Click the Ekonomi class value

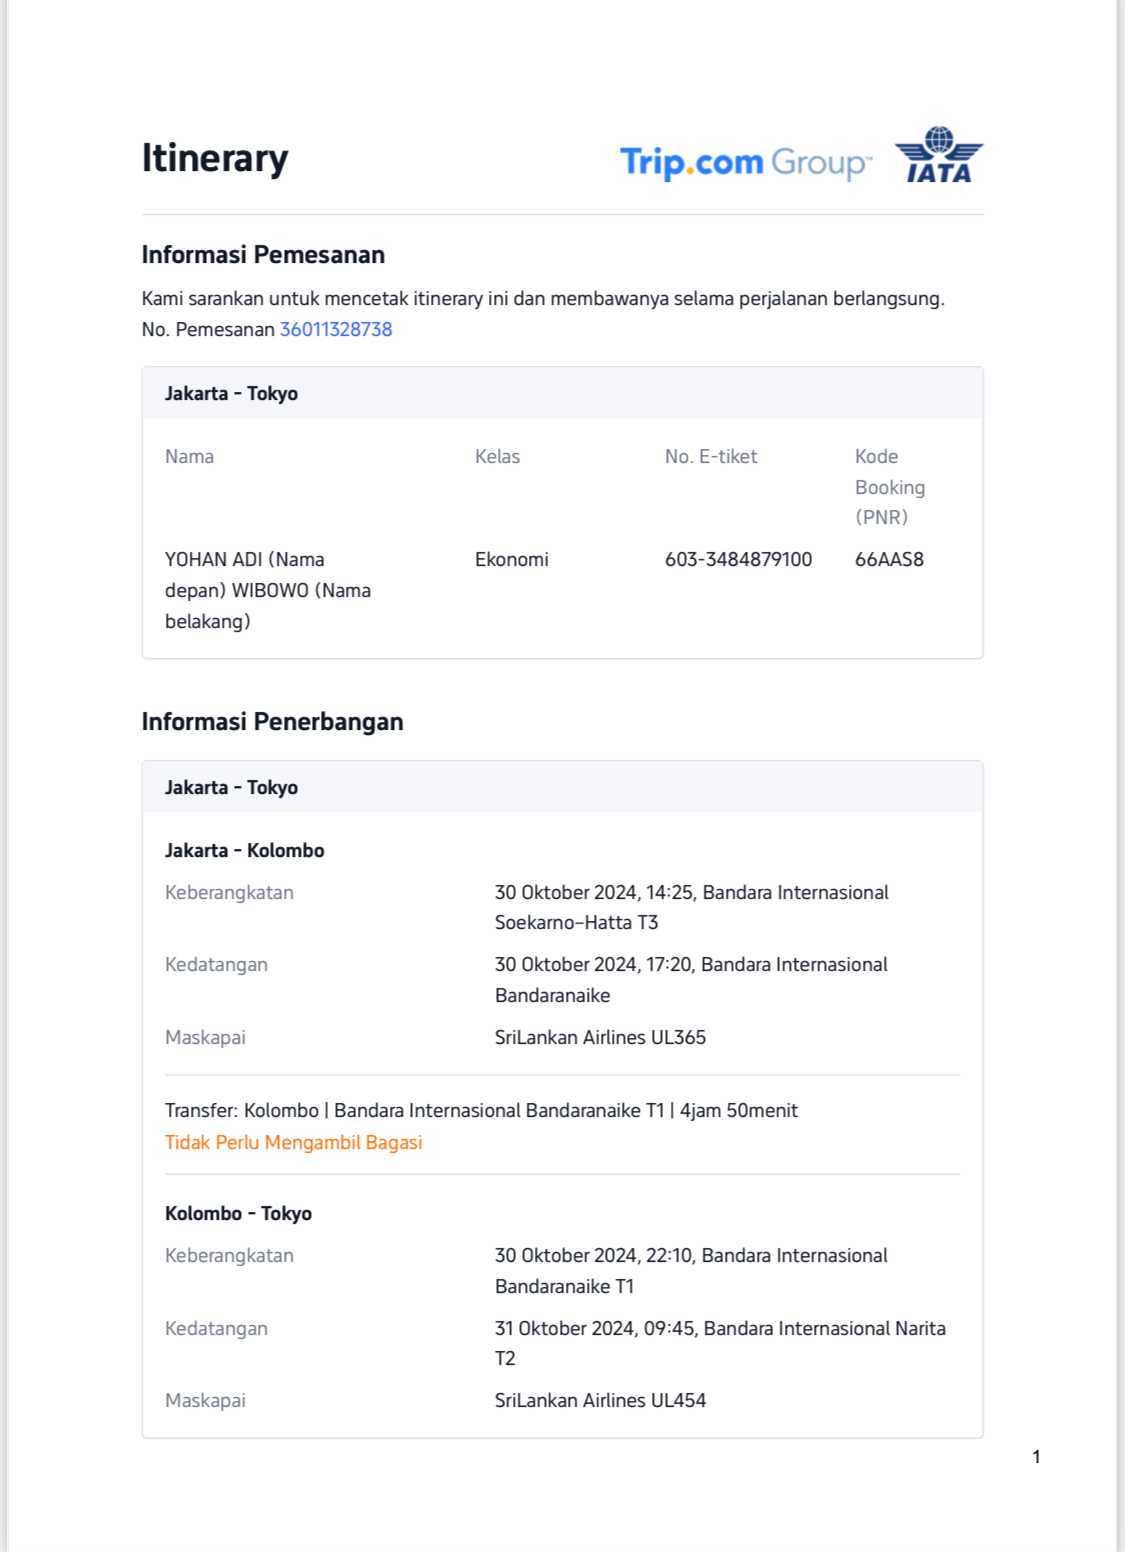(x=511, y=559)
